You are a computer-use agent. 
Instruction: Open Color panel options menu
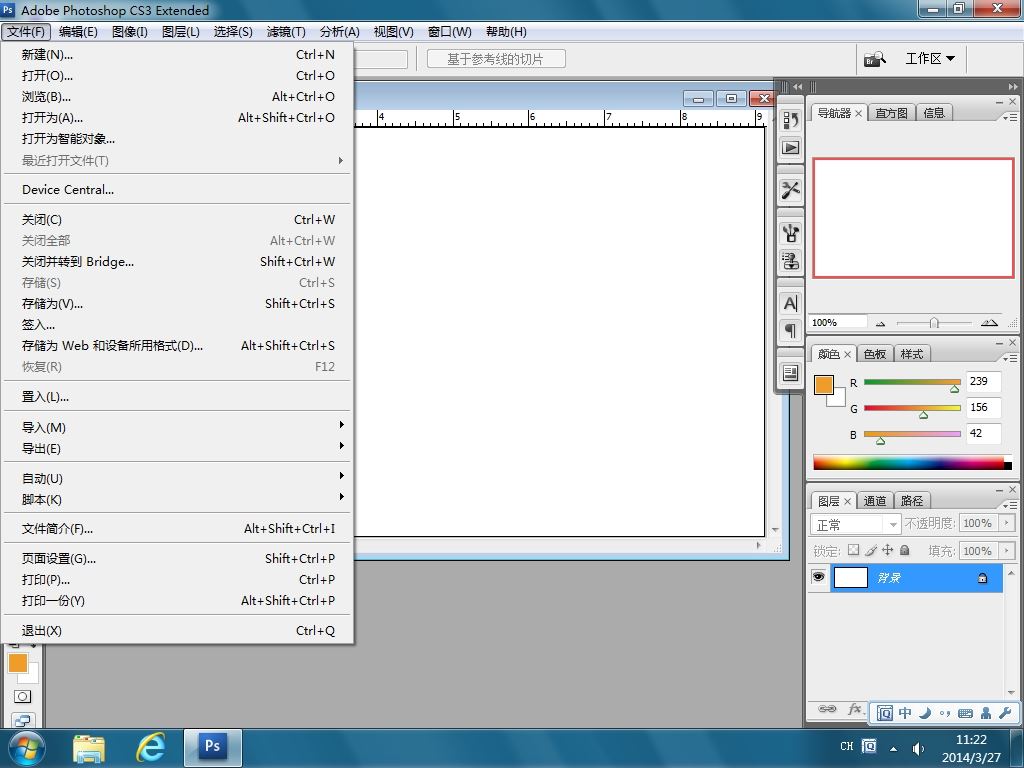pyautogui.click(x=1010, y=358)
